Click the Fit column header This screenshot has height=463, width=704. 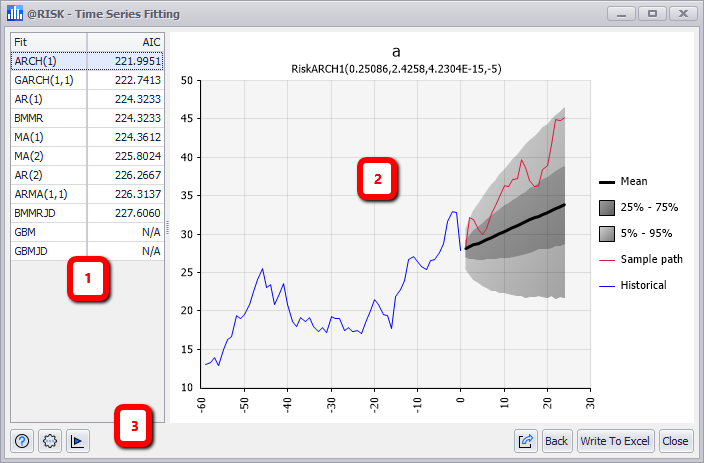[x=48, y=42]
